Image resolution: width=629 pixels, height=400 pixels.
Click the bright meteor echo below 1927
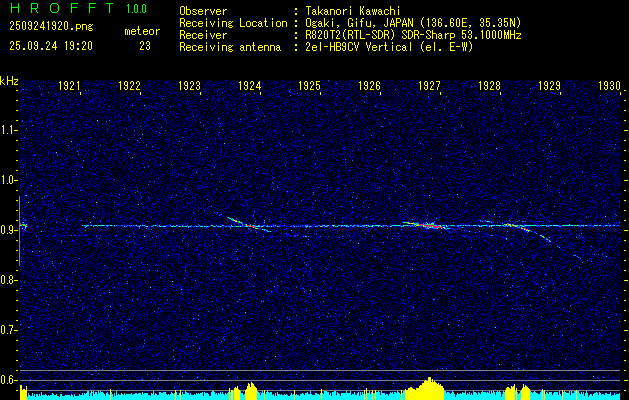[430, 226]
